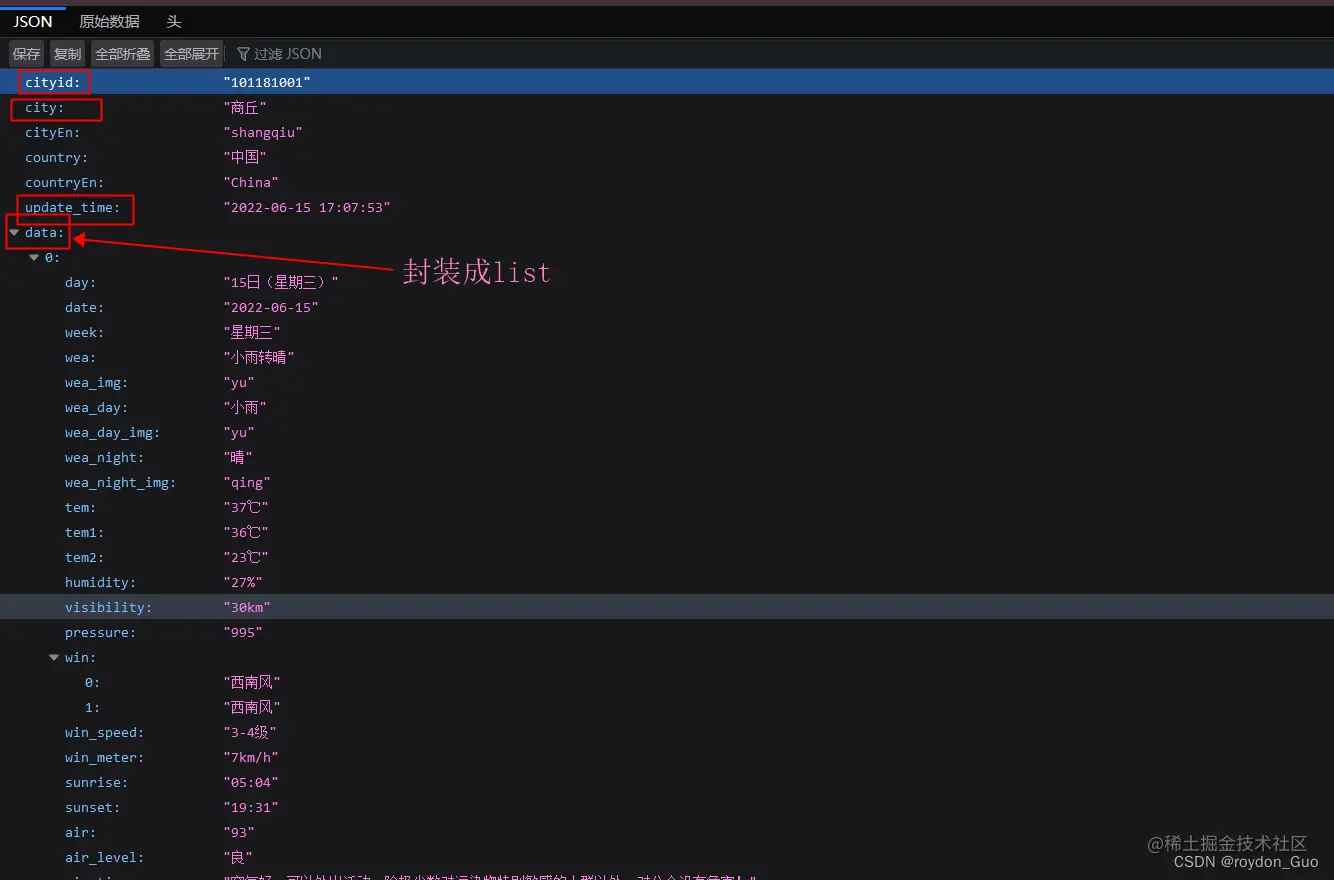Select the wea_img key
Viewport: 1334px width, 880px height.
(x=96, y=382)
